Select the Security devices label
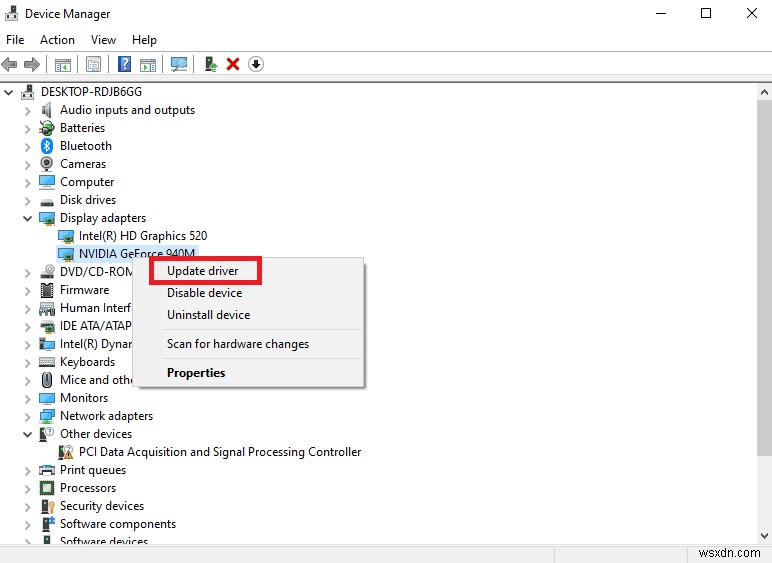The height and width of the screenshot is (563, 772). [102, 506]
